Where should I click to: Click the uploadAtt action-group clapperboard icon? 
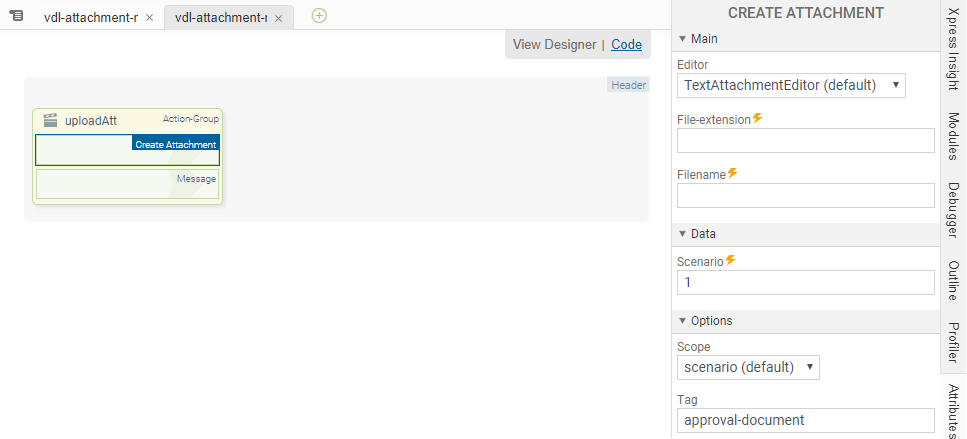pyautogui.click(x=50, y=120)
